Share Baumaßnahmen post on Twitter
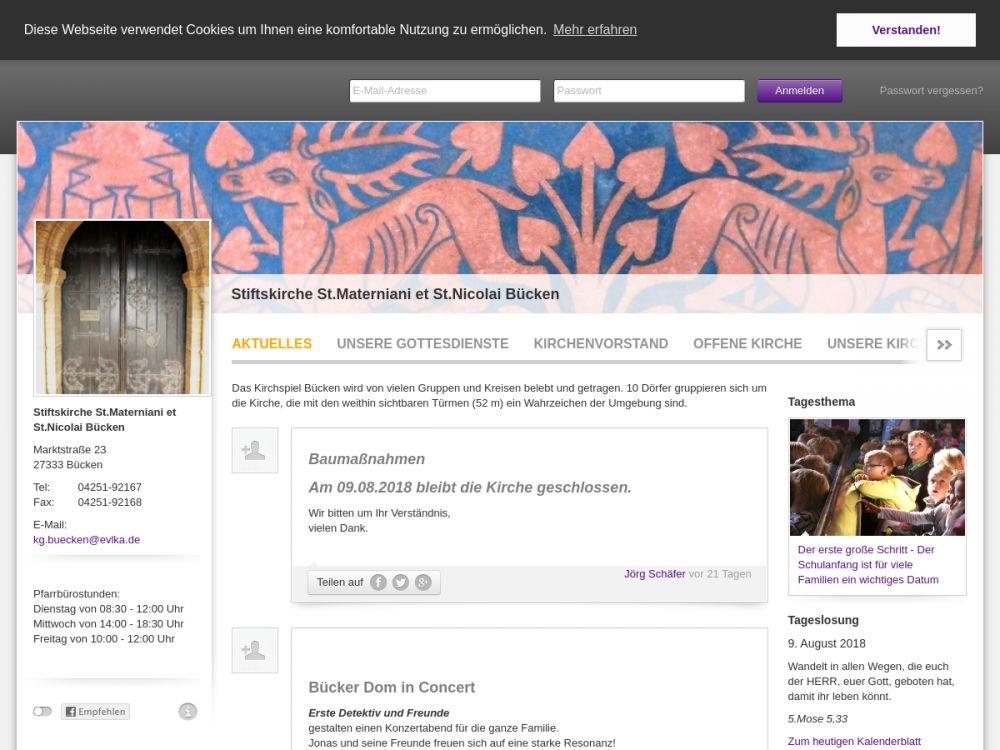Viewport: 1000px width, 750px height. 400,582
